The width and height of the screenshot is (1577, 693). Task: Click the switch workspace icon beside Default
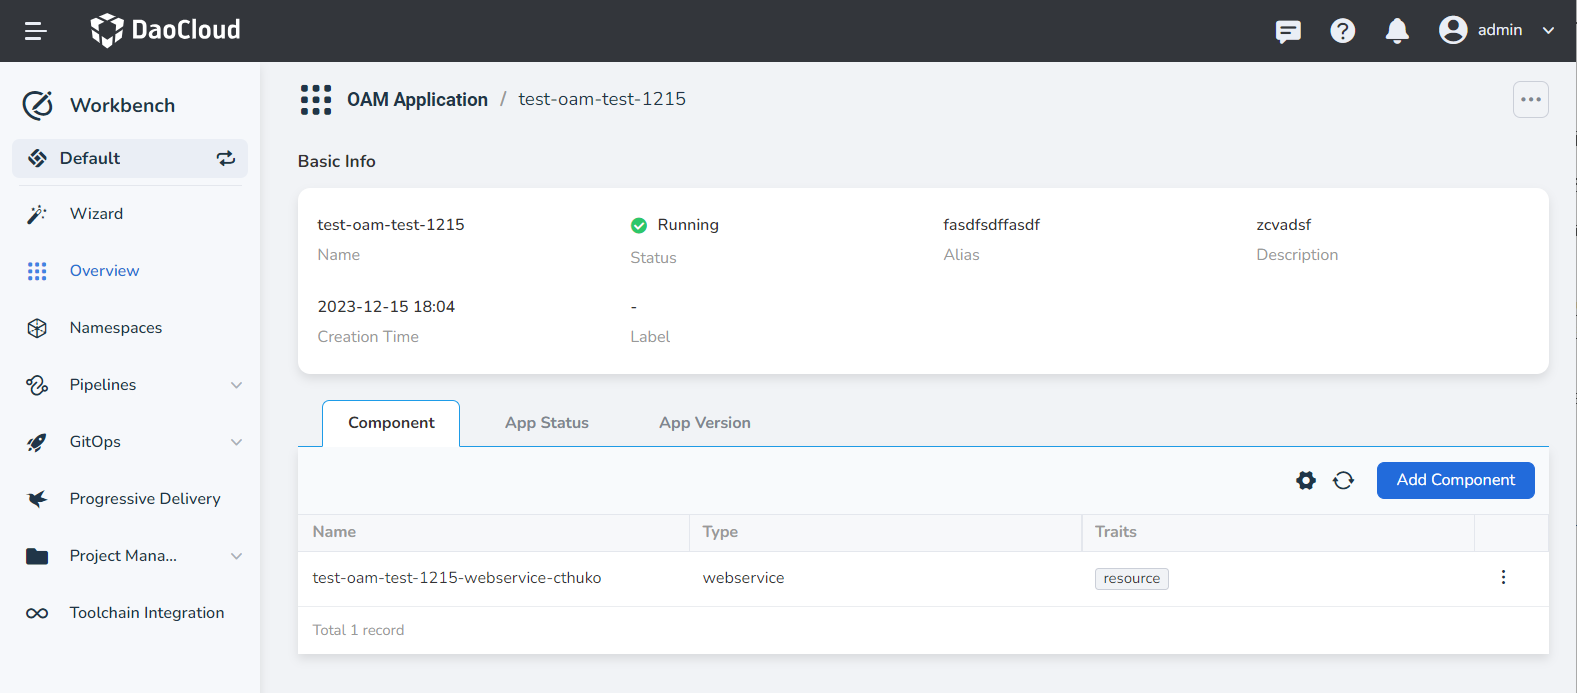[x=226, y=158]
